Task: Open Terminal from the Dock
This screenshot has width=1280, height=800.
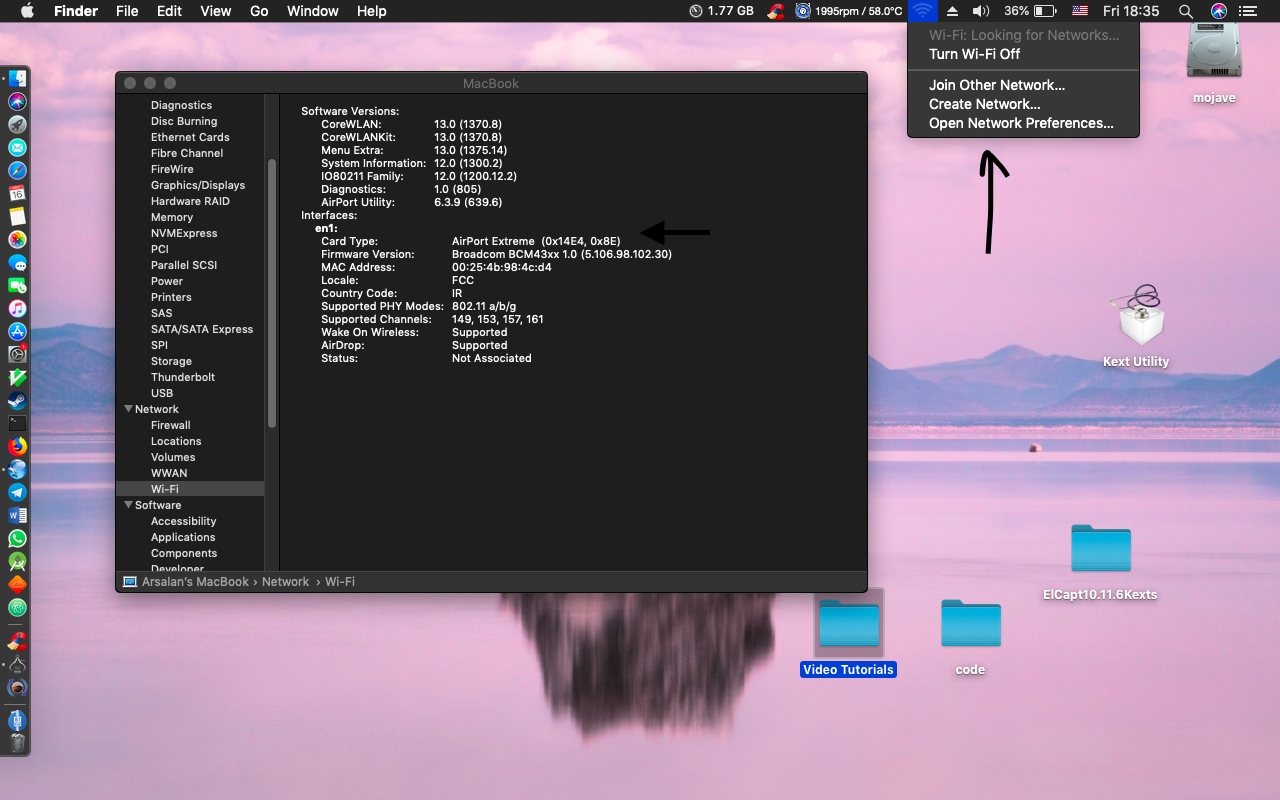Action: point(17,424)
